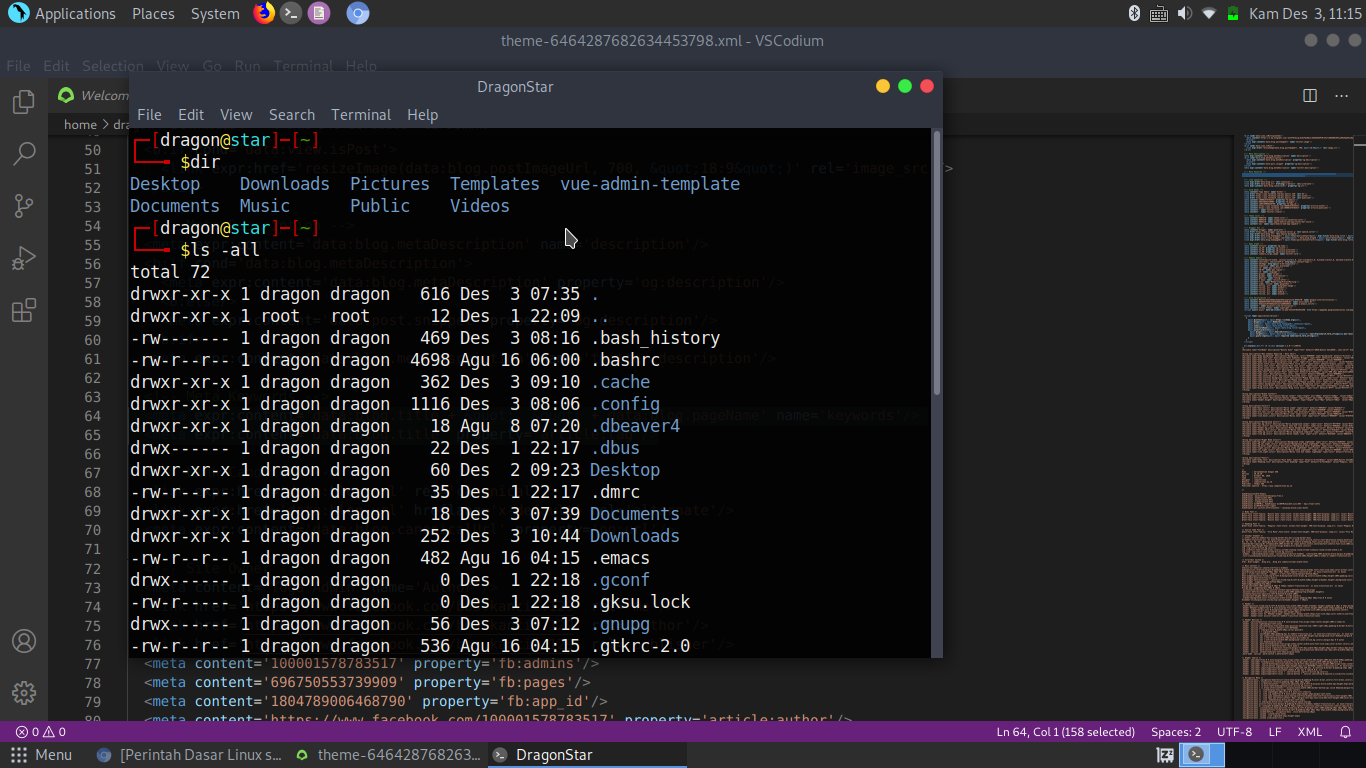The image size is (1366, 768).
Task: Open Search view in VSCodium sidebar
Action: 24,154
